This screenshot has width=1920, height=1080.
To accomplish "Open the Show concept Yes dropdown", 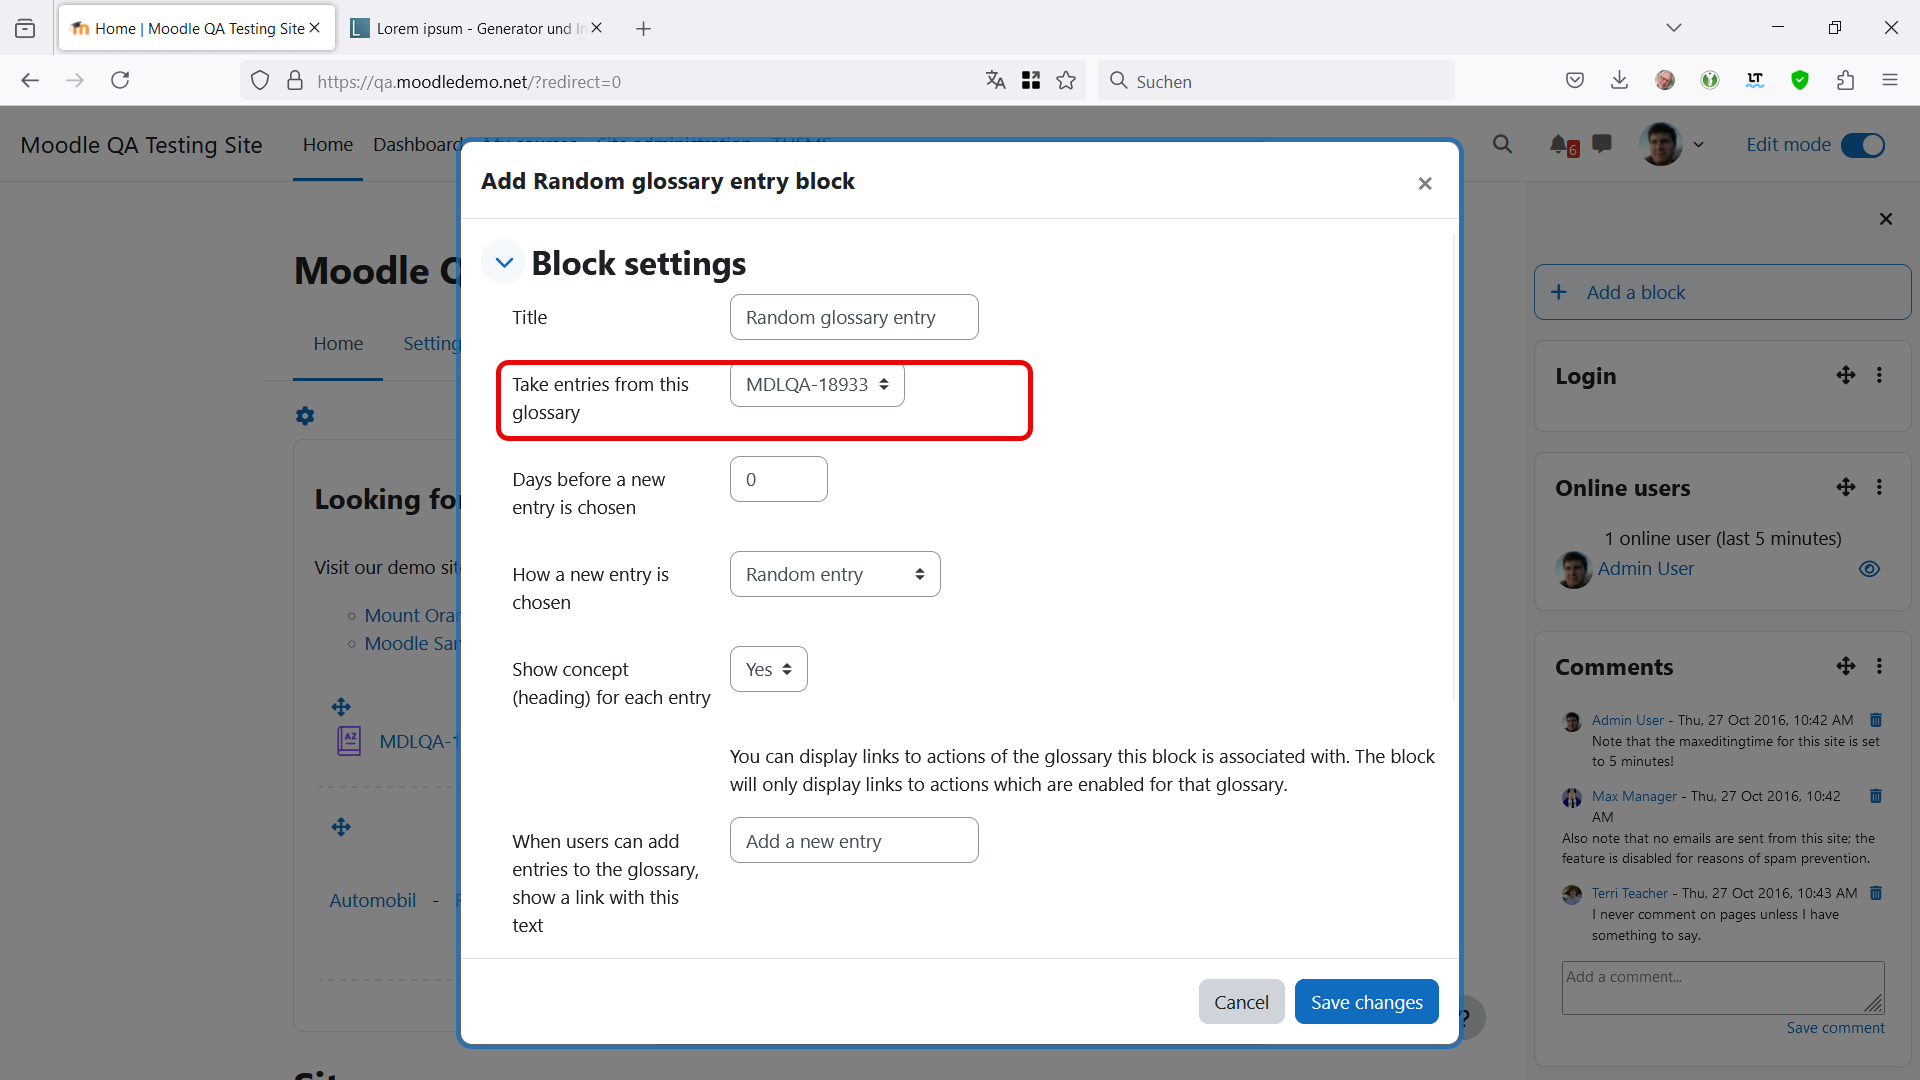I will click(769, 670).
